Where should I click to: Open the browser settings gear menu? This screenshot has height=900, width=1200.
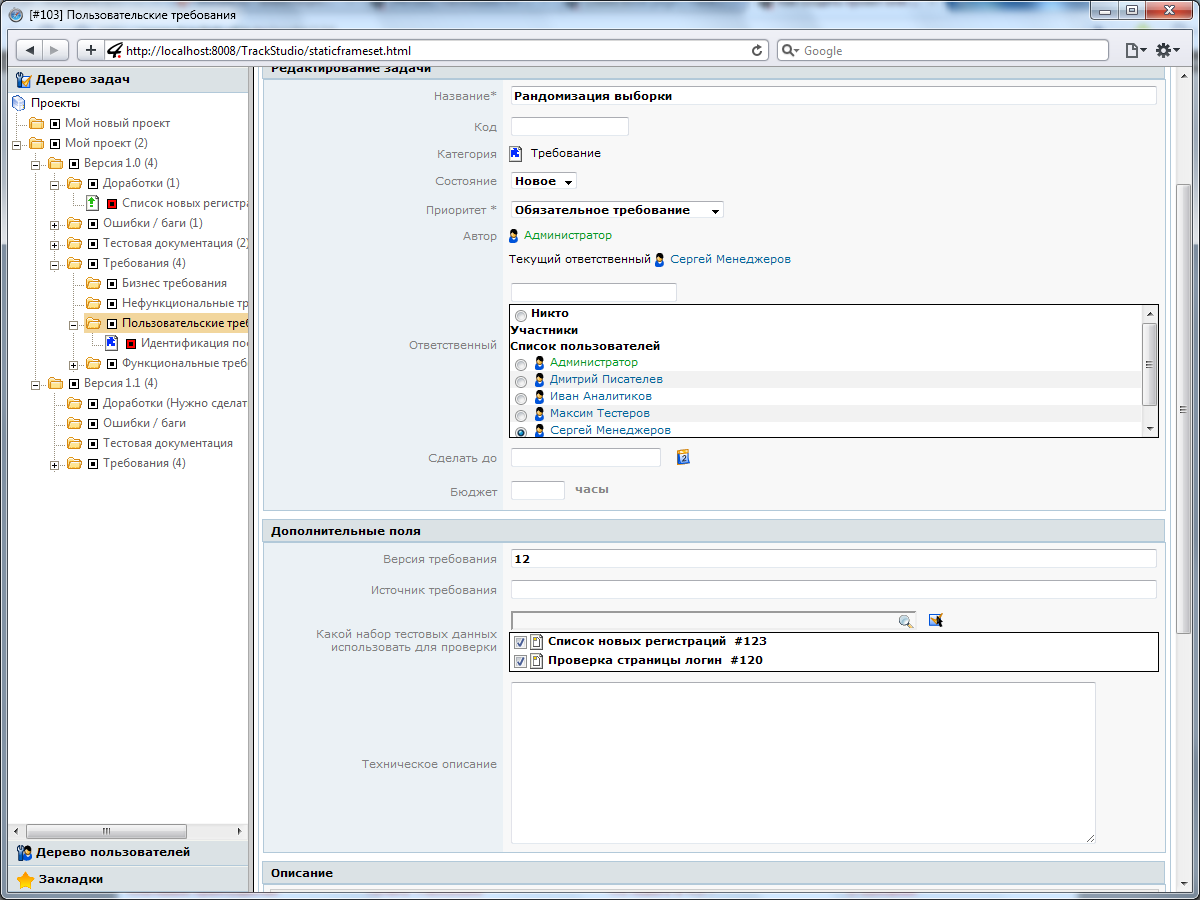click(x=1167, y=50)
